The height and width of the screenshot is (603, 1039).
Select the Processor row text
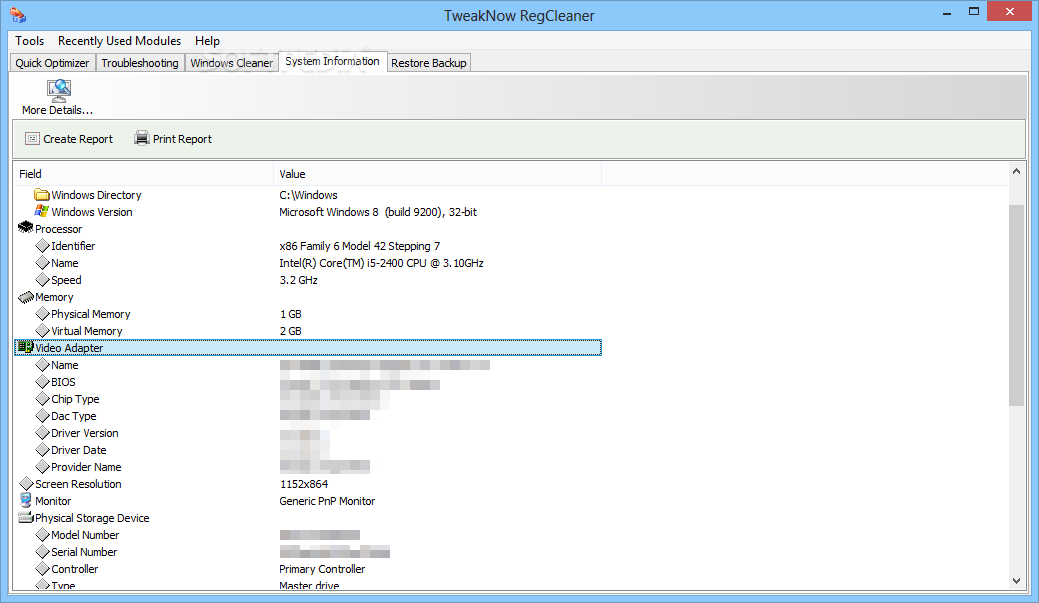point(58,229)
